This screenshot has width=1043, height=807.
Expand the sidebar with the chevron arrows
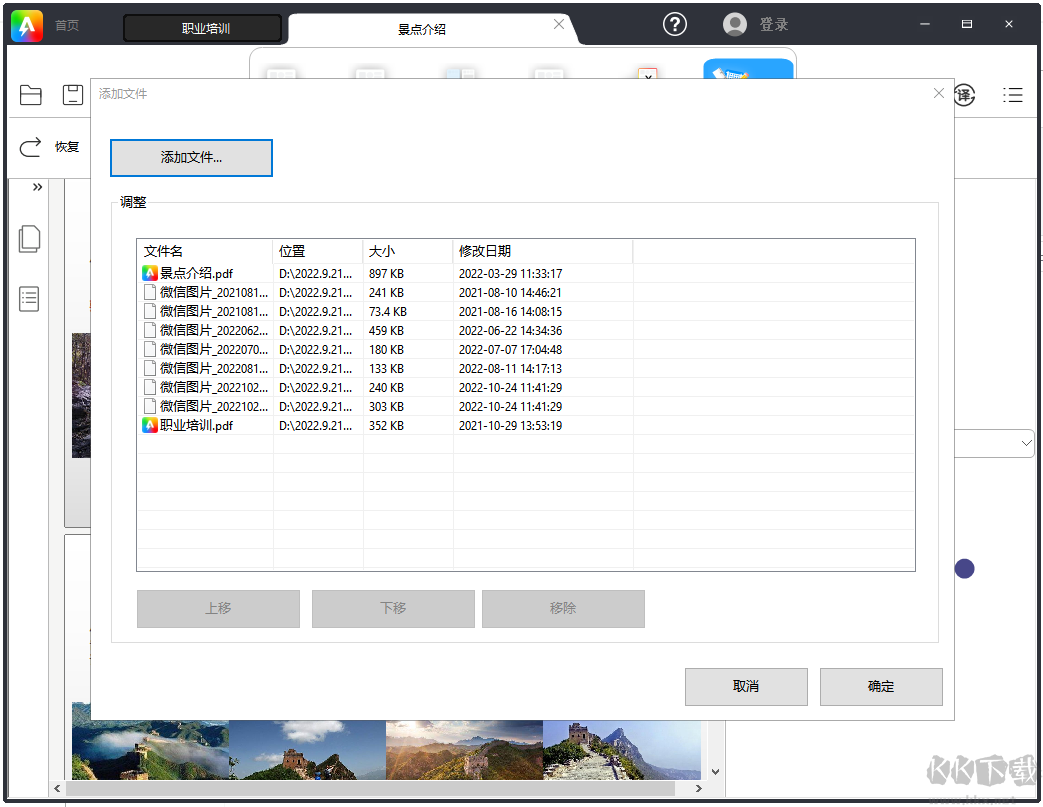coord(36,186)
